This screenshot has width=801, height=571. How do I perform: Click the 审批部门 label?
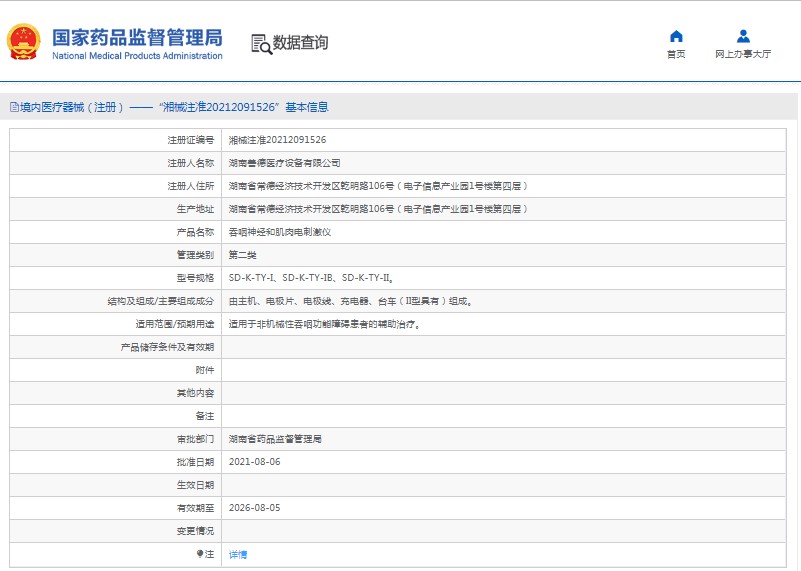click(x=195, y=439)
